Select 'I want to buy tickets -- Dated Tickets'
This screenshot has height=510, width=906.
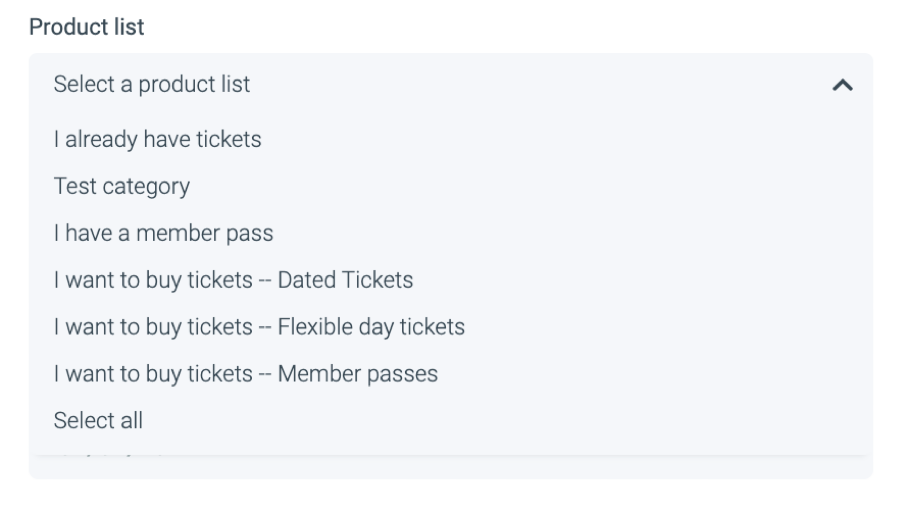(x=233, y=280)
